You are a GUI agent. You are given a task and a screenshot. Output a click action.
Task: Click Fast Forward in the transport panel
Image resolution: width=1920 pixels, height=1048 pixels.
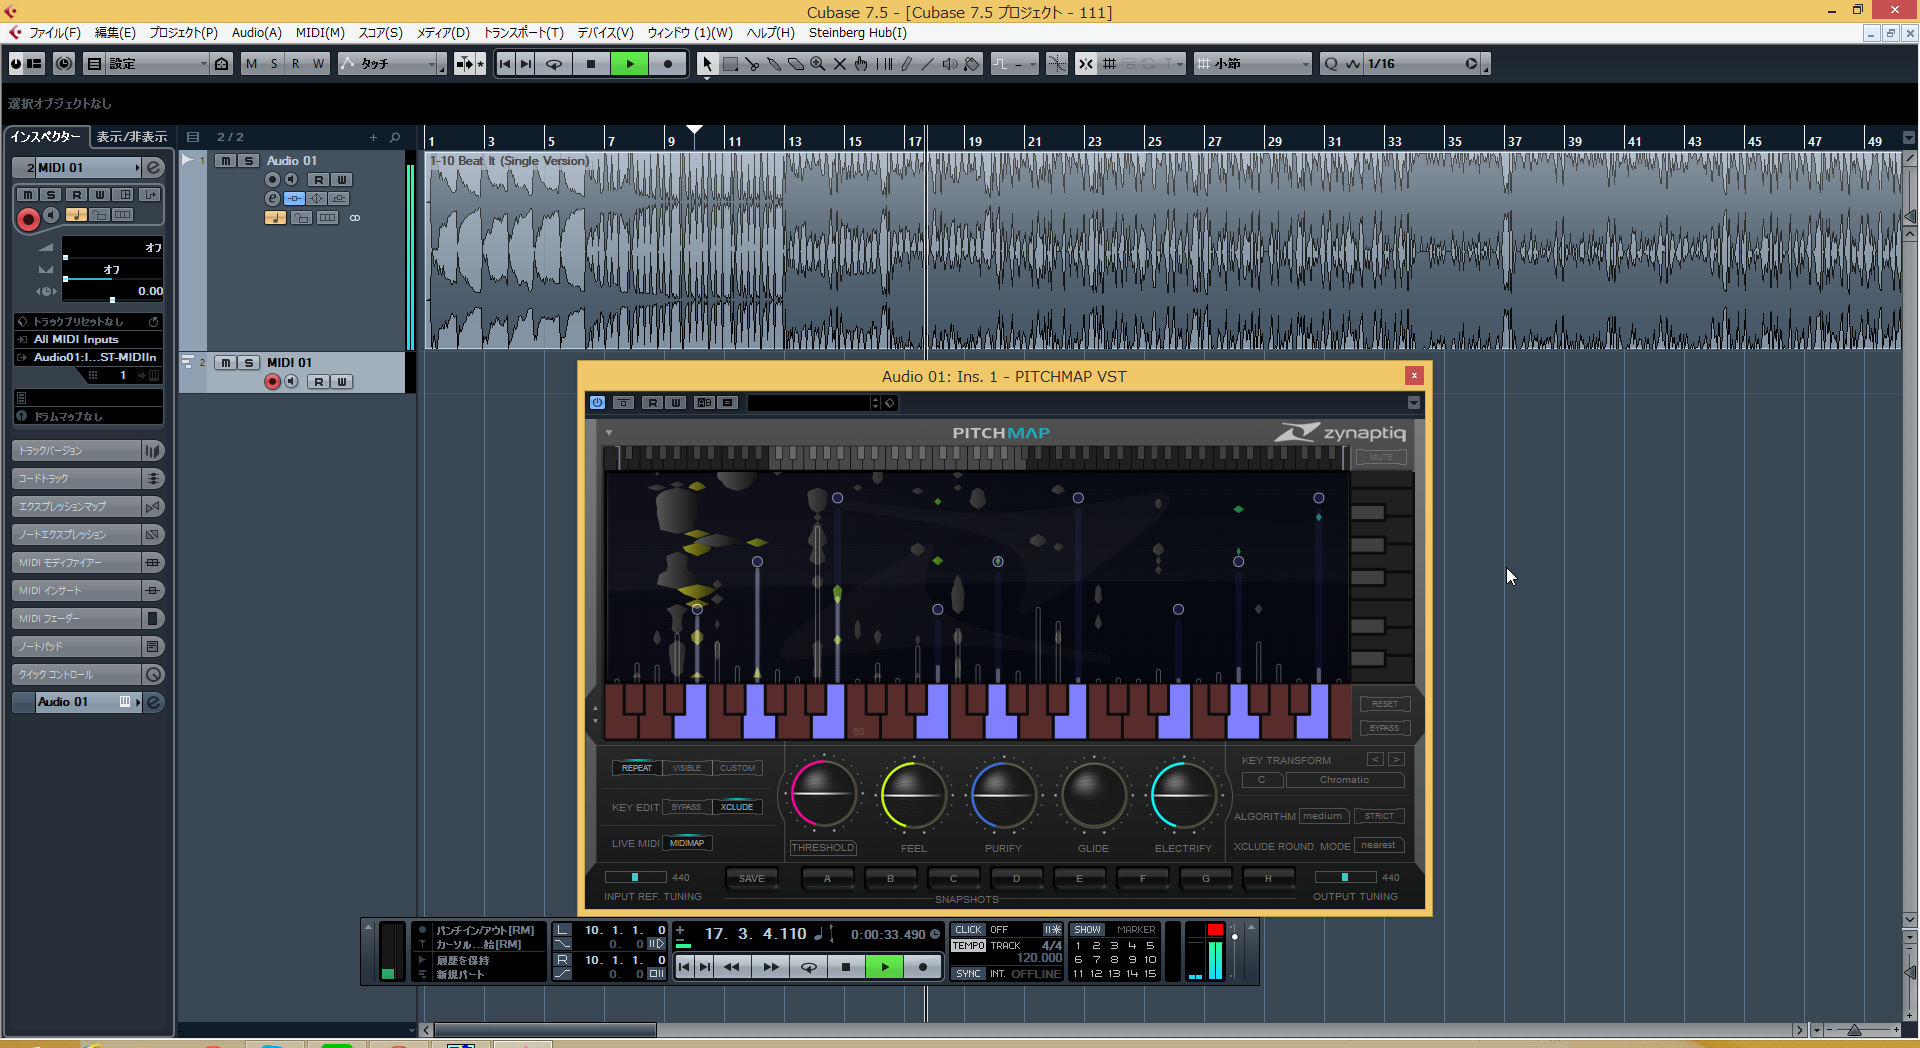(x=771, y=967)
